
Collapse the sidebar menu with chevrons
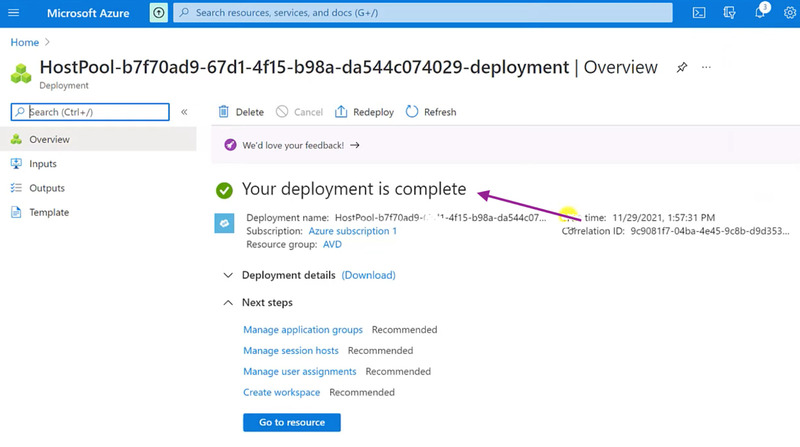tap(184, 112)
